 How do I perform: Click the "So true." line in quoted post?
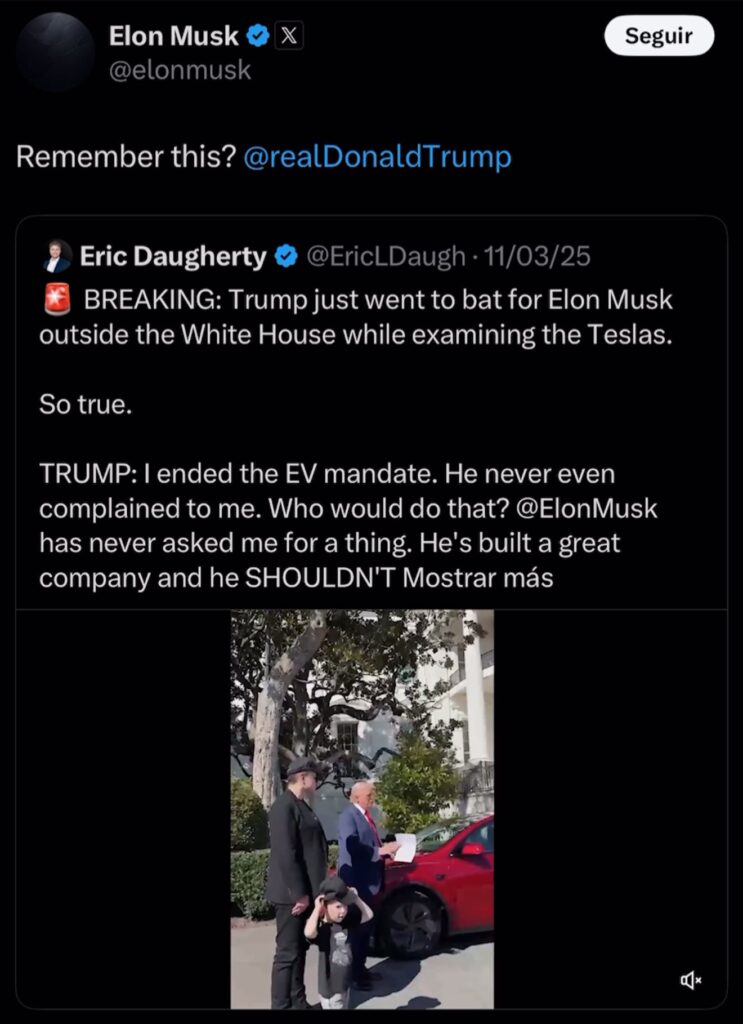click(x=86, y=405)
